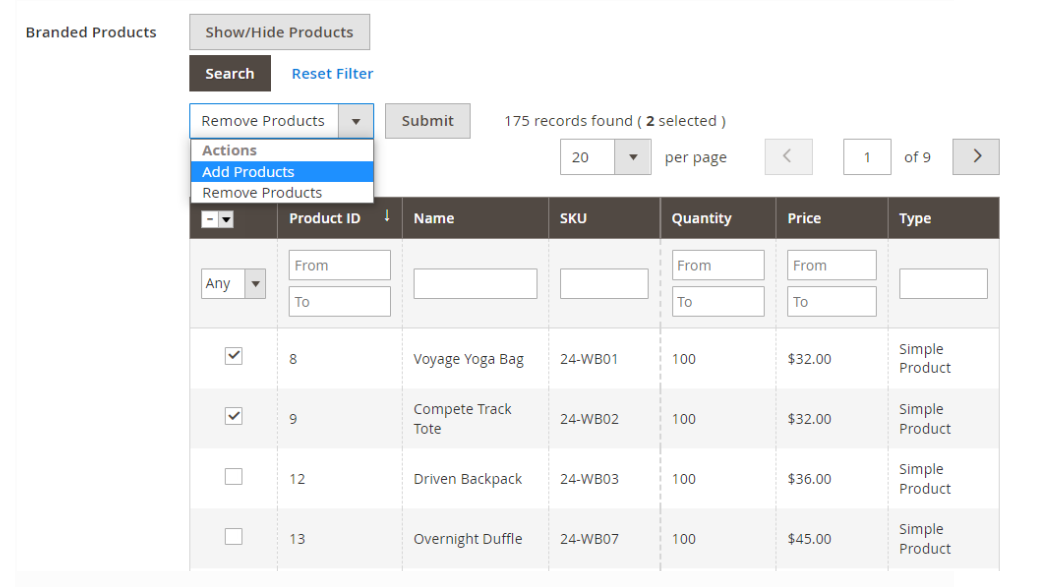Go to next page with right arrow
This screenshot has height=587, width=1052.
pos(976,157)
